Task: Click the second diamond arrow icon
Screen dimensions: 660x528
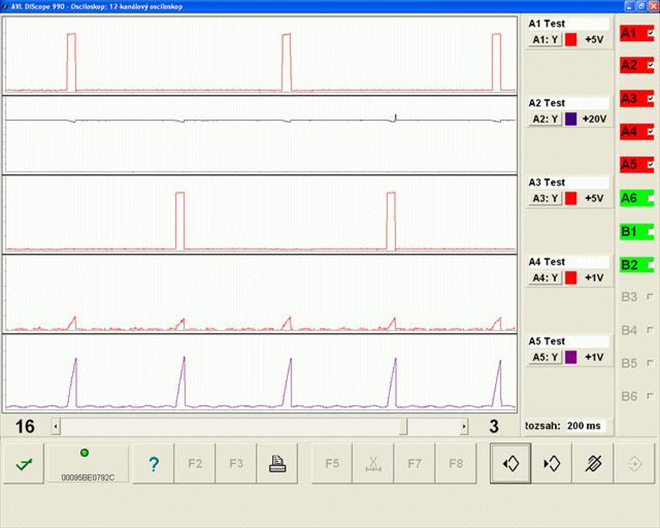Action: [551, 464]
